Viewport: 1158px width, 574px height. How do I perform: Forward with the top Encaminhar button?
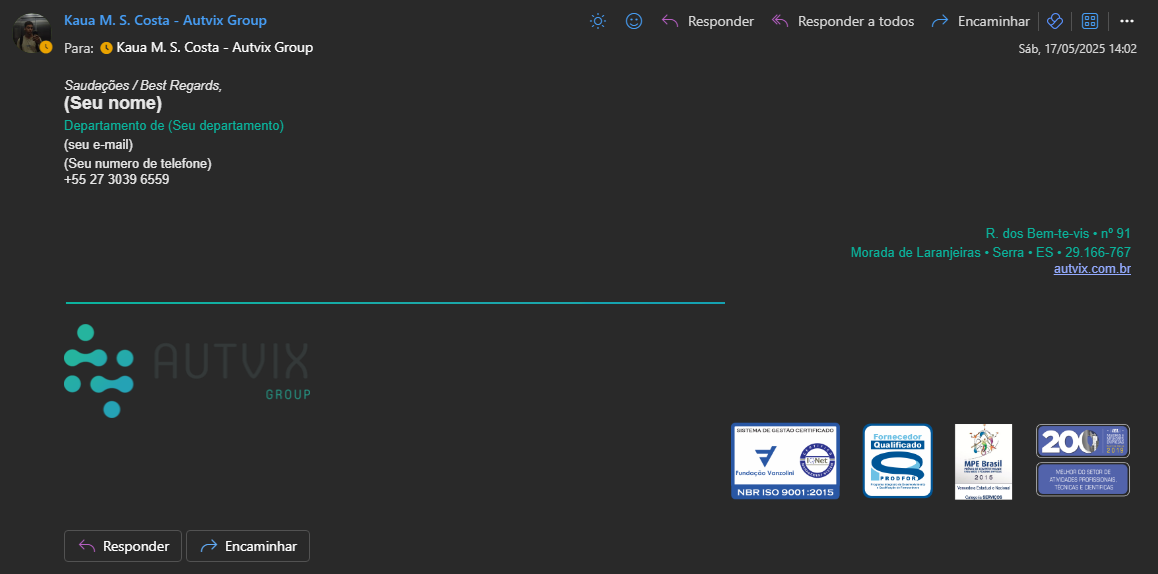coord(980,21)
